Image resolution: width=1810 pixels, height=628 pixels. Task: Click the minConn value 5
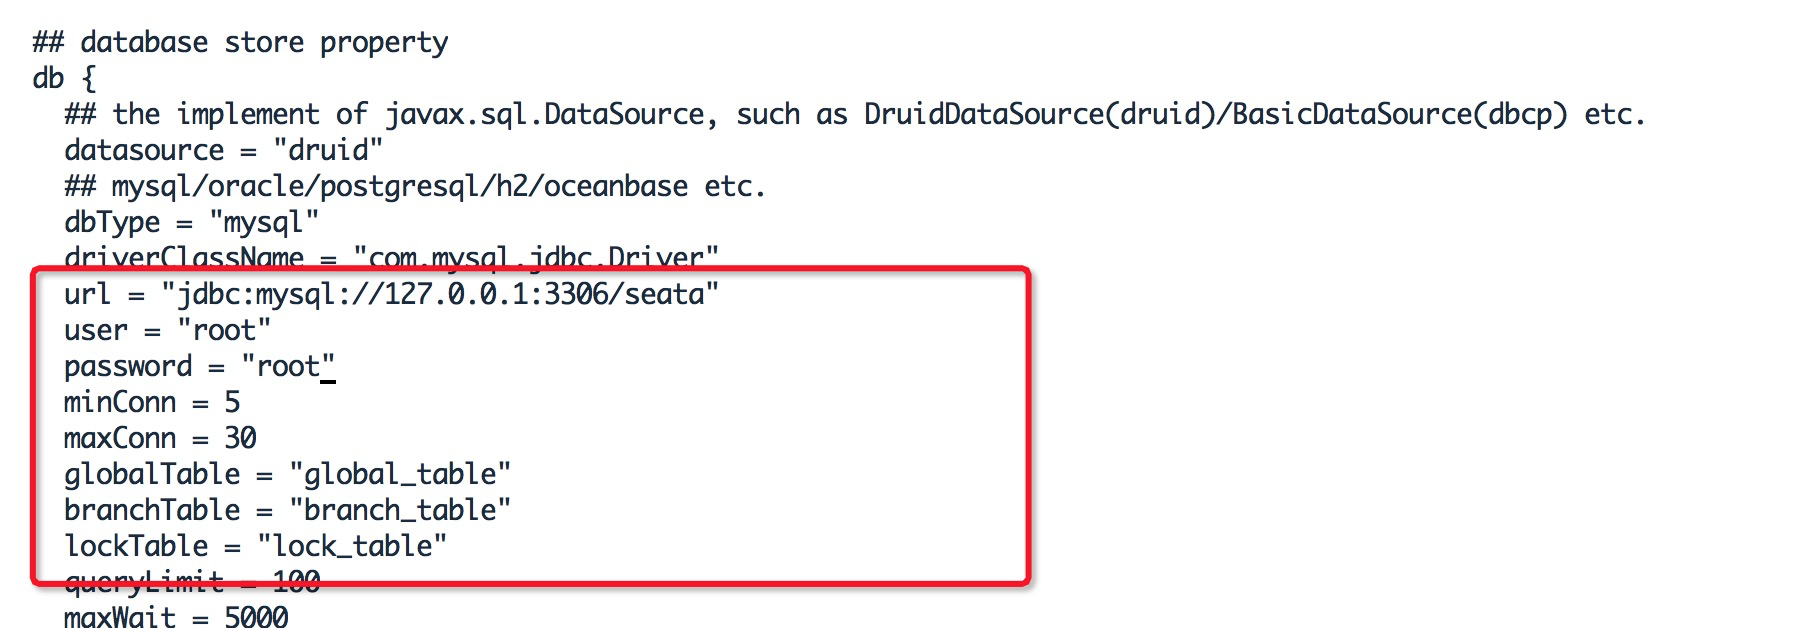pyautogui.click(x=232, y=402)
